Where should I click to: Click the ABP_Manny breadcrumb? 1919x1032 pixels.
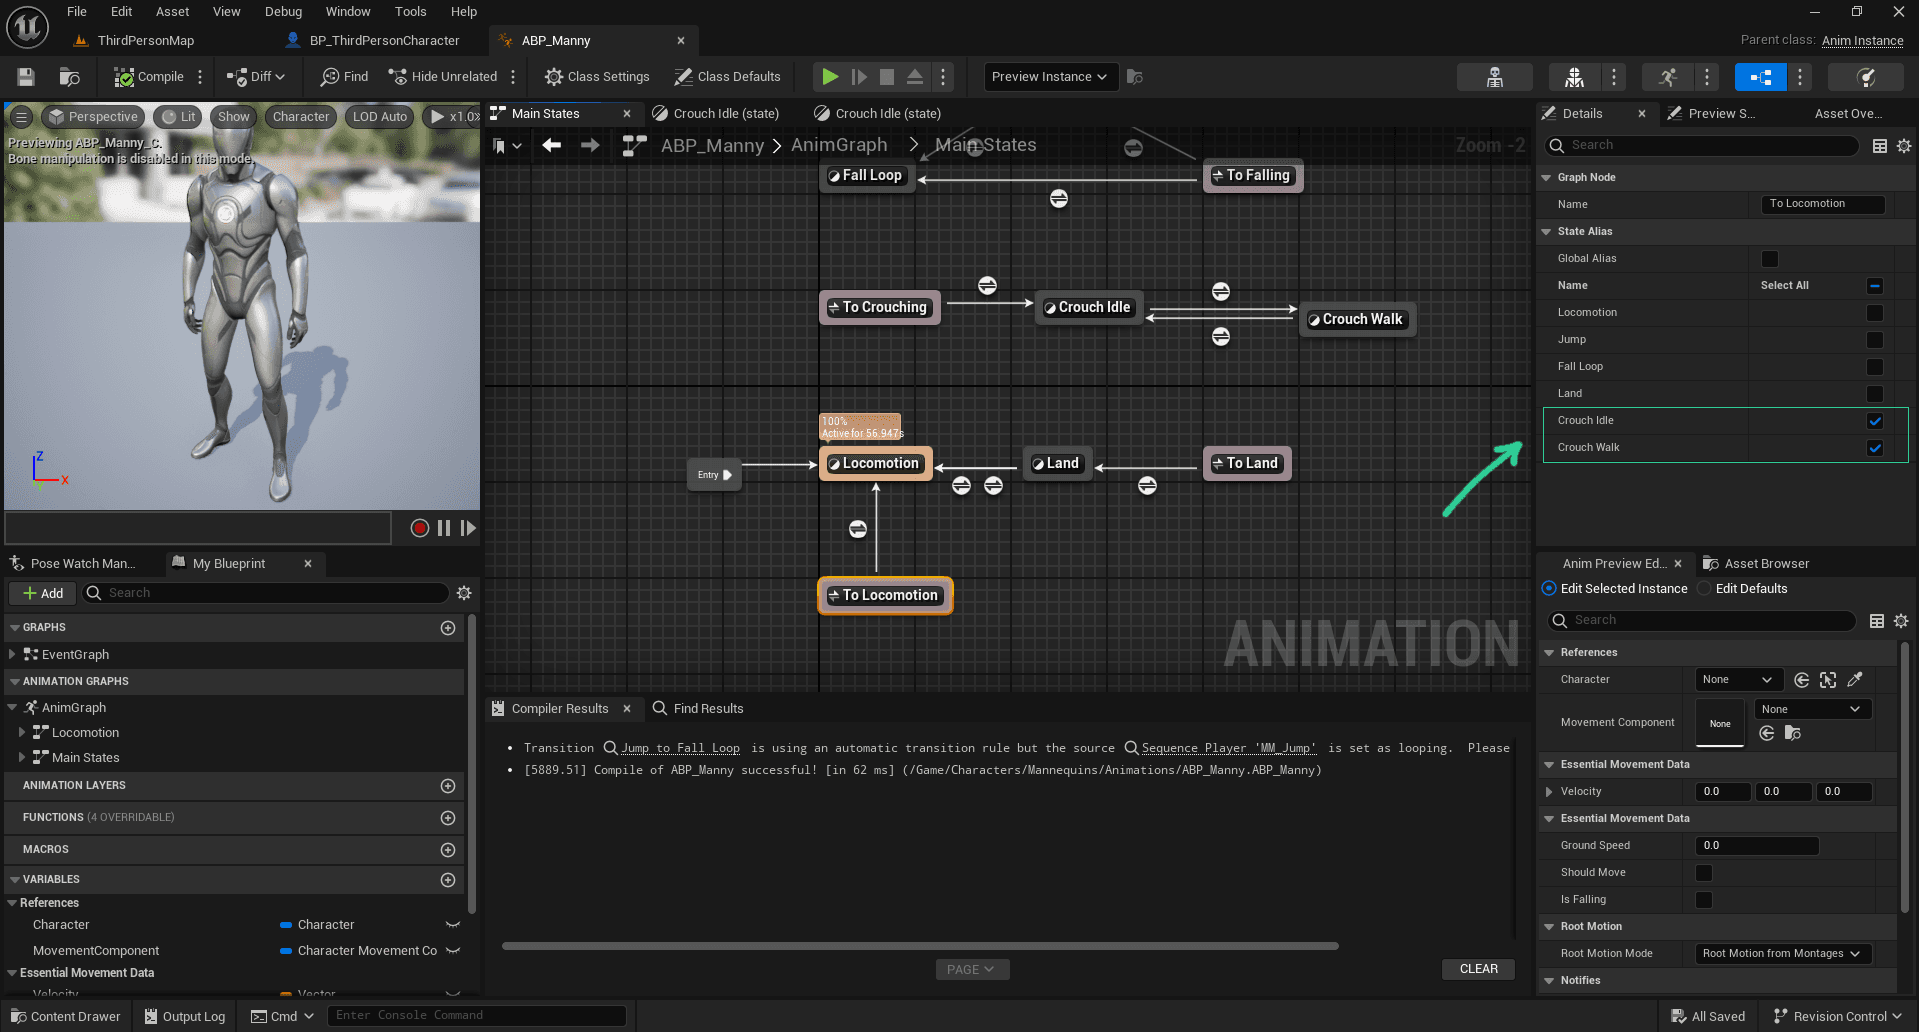(712, 145)
